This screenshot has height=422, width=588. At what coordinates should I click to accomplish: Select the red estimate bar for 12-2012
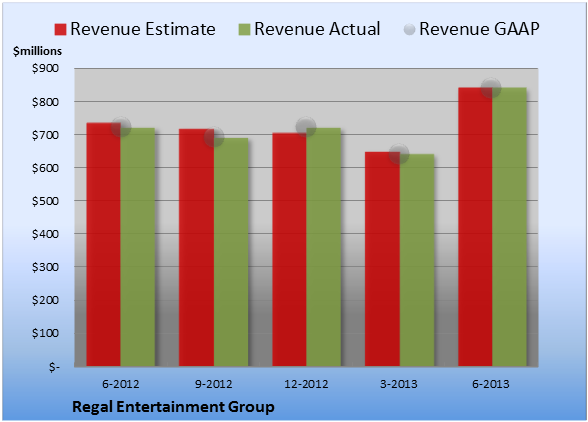click(290, 249)
